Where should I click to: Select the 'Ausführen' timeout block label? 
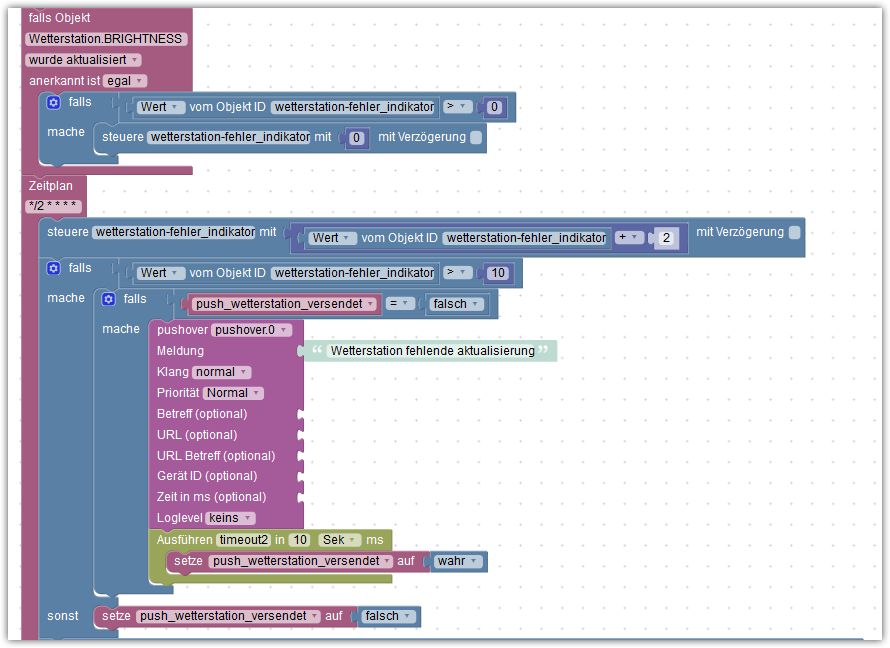[x=184, y=540]
